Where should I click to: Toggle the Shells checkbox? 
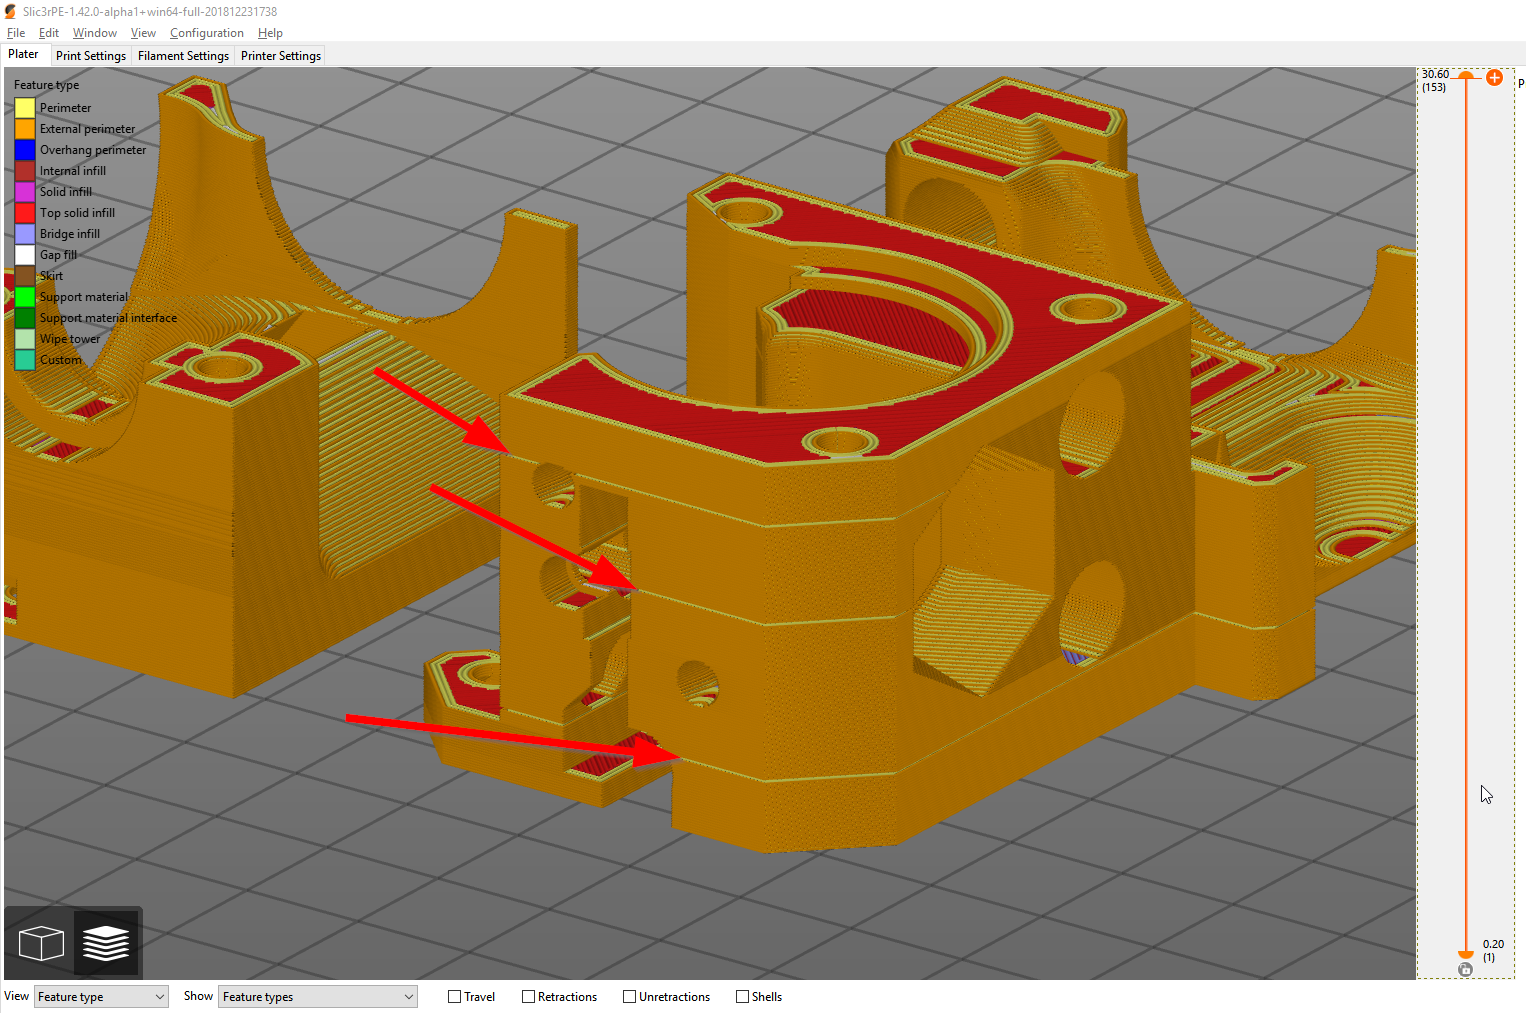click(742, 997)
